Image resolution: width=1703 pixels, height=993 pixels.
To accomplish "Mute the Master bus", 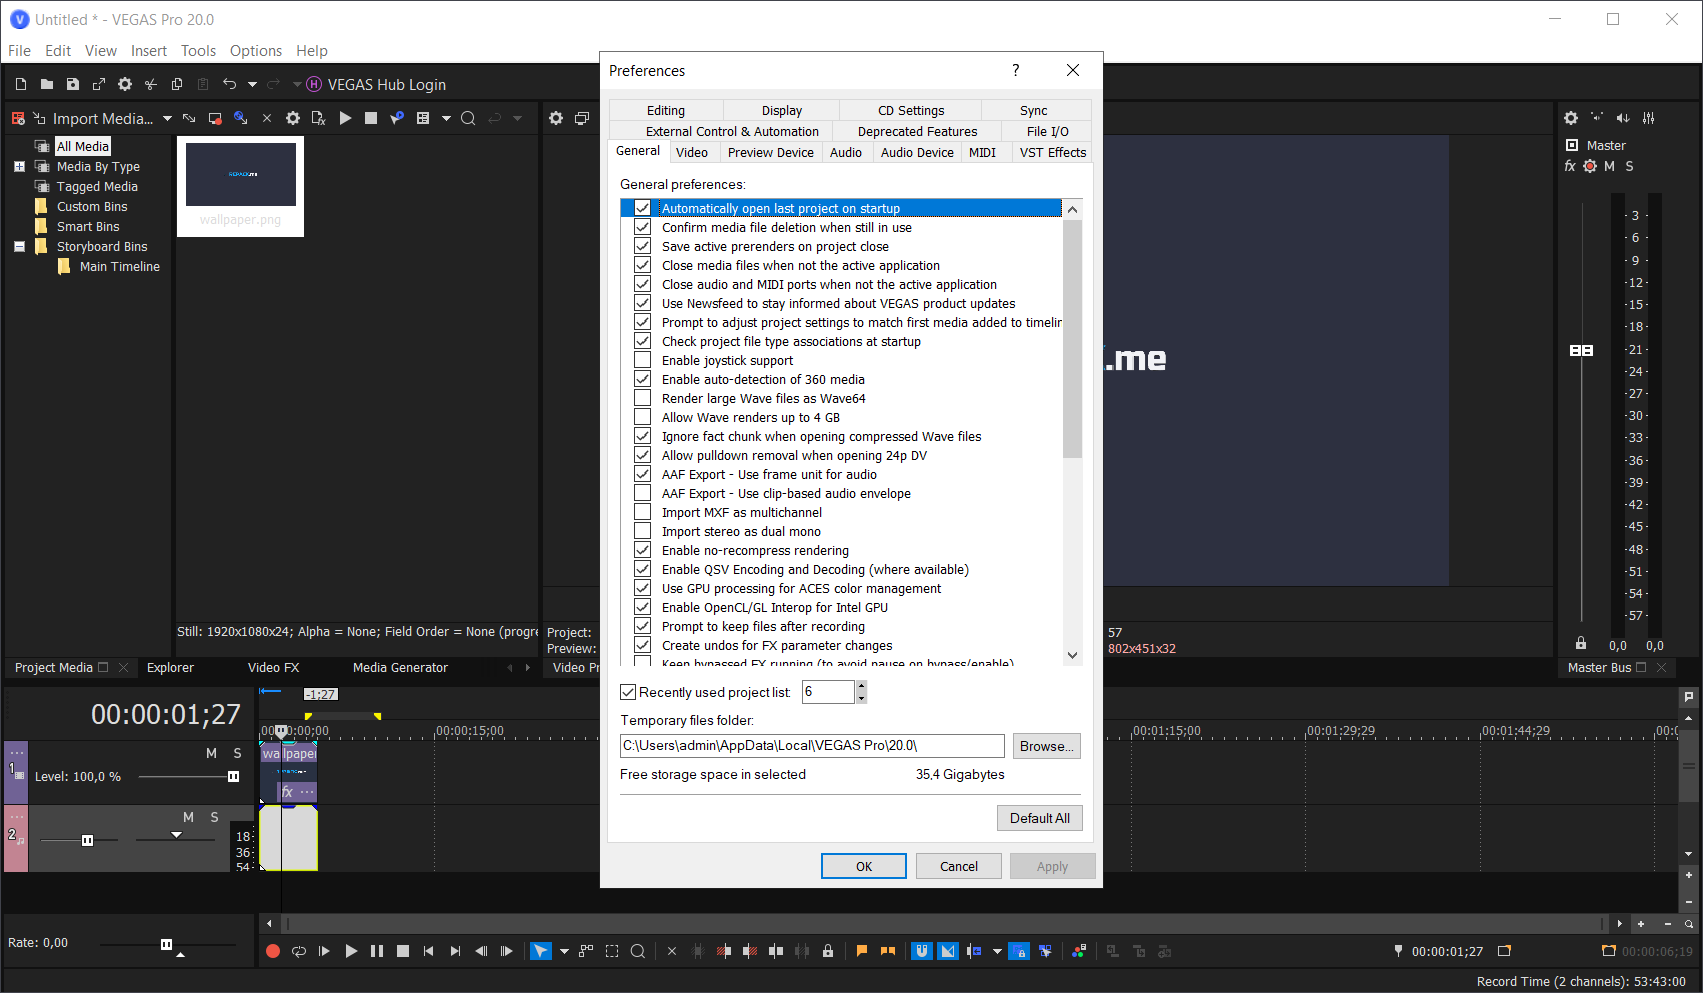I will [1609, 167].
